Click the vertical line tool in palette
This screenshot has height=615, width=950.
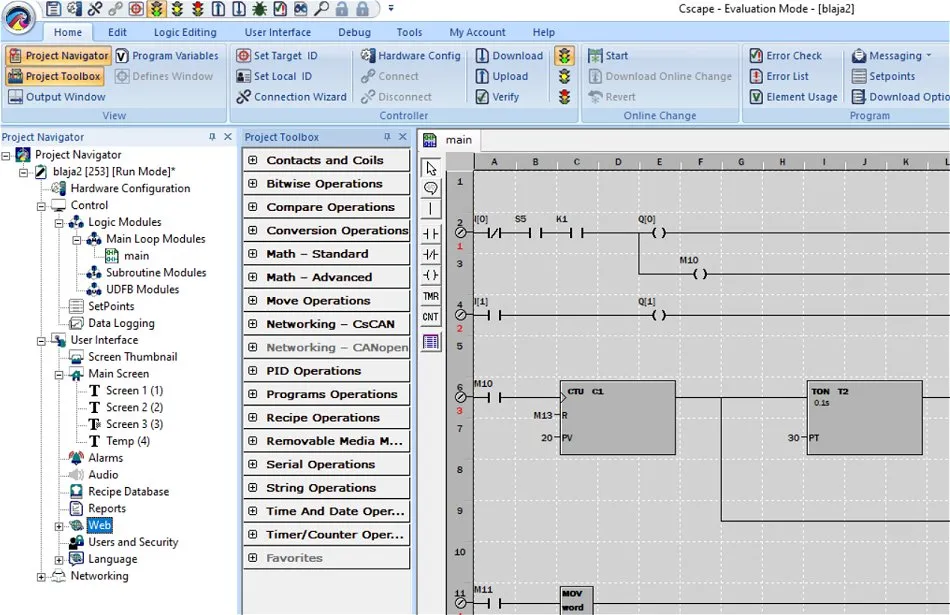431,210
